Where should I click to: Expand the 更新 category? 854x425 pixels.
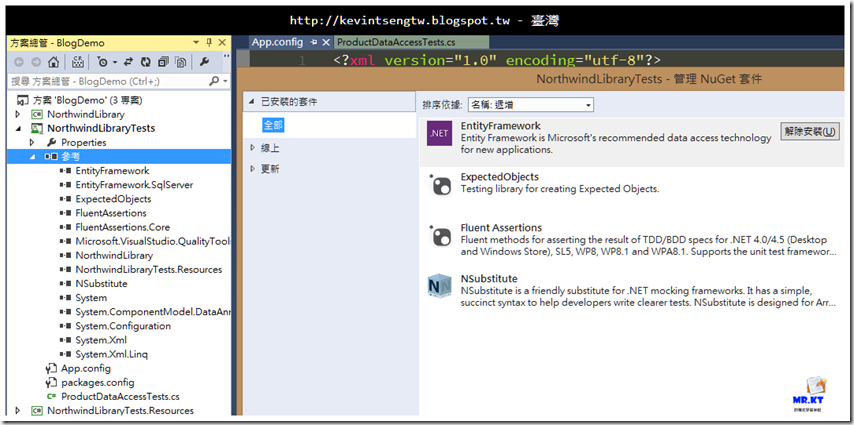click(x=252, y=169)
